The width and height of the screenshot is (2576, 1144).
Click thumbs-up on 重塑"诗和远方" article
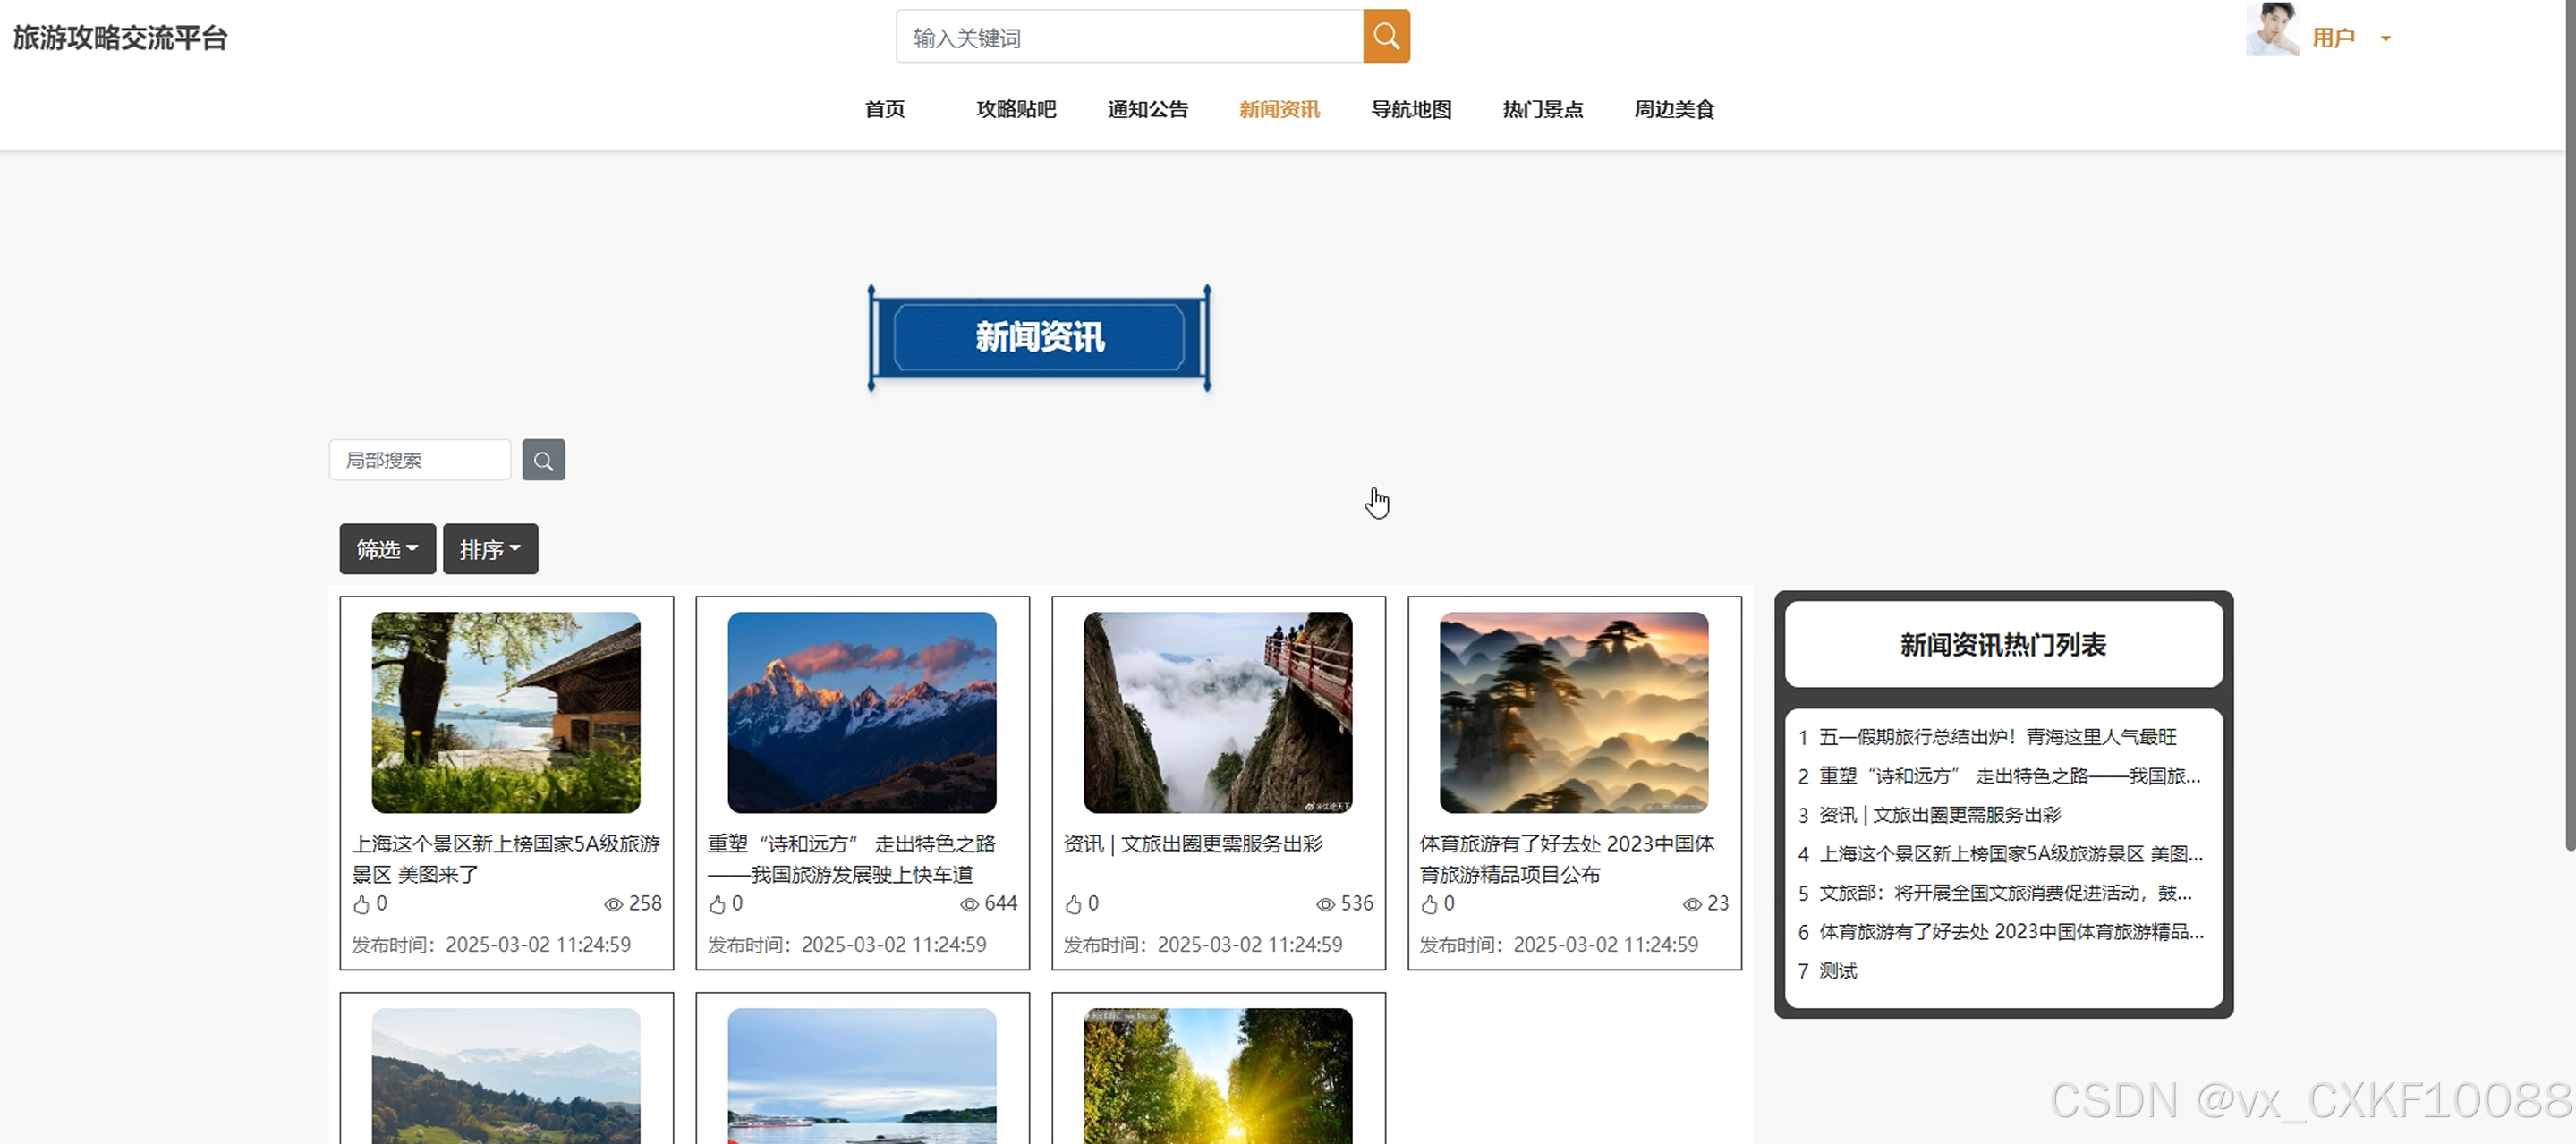pyautogui.click(x=718, y=904)
